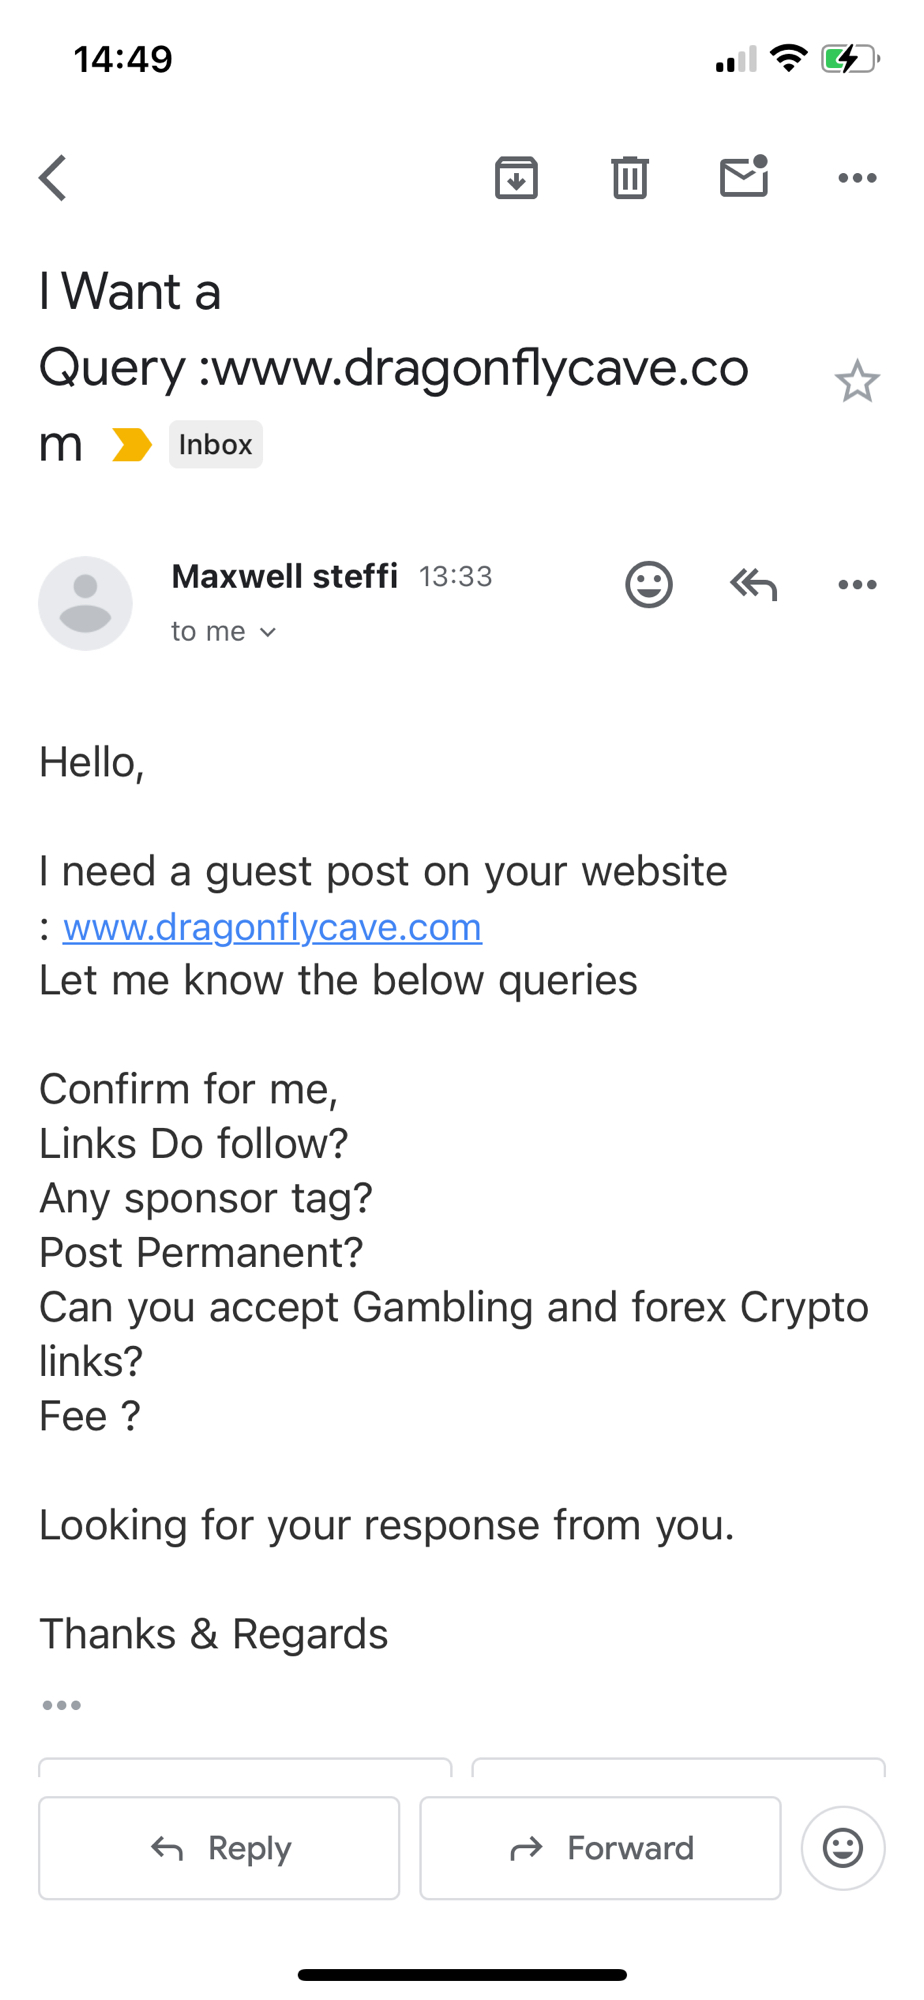Mark the email as unread
The width and height of the screenshot is (924, 2000).
(744, 177)
